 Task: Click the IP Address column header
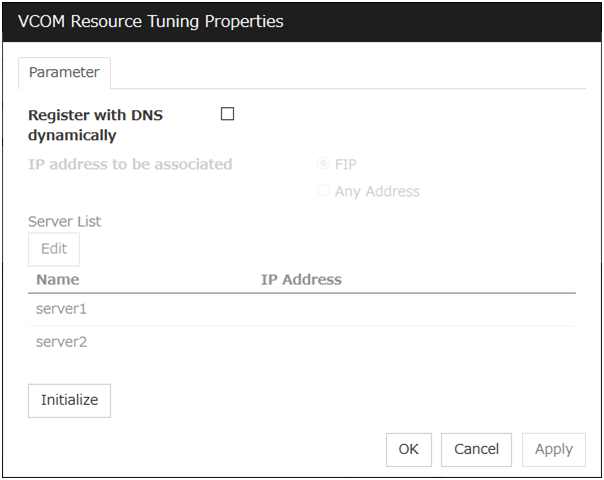pyautogui.click(x=301, y=280)
